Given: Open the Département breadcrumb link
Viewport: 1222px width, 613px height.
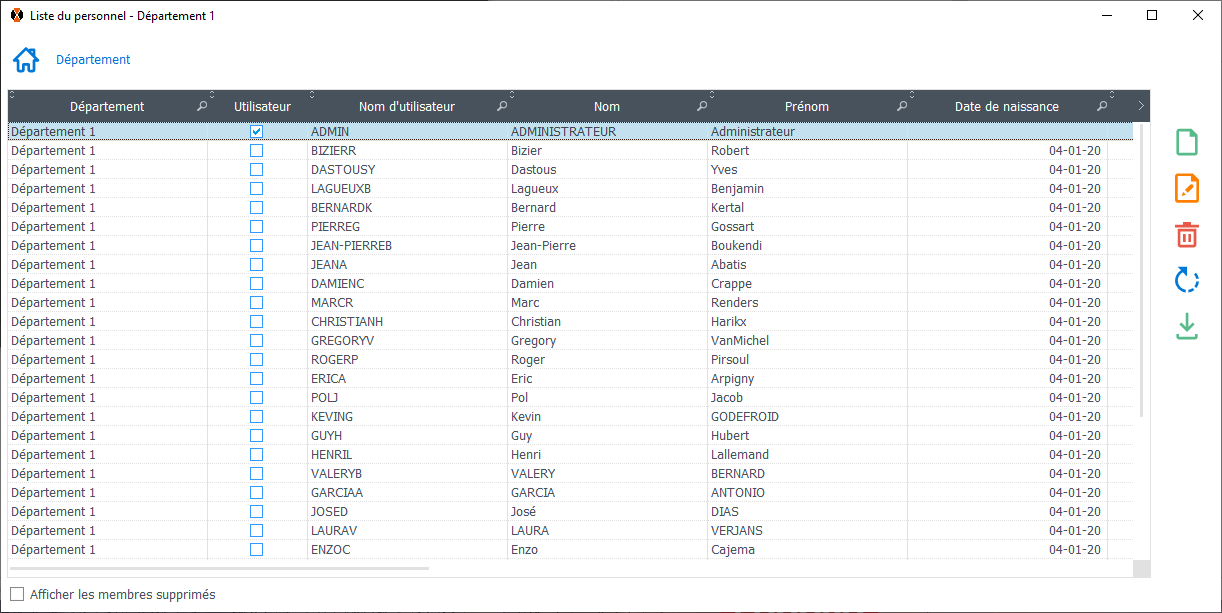Looking at the screenshot, I should [x=93, y=60].
